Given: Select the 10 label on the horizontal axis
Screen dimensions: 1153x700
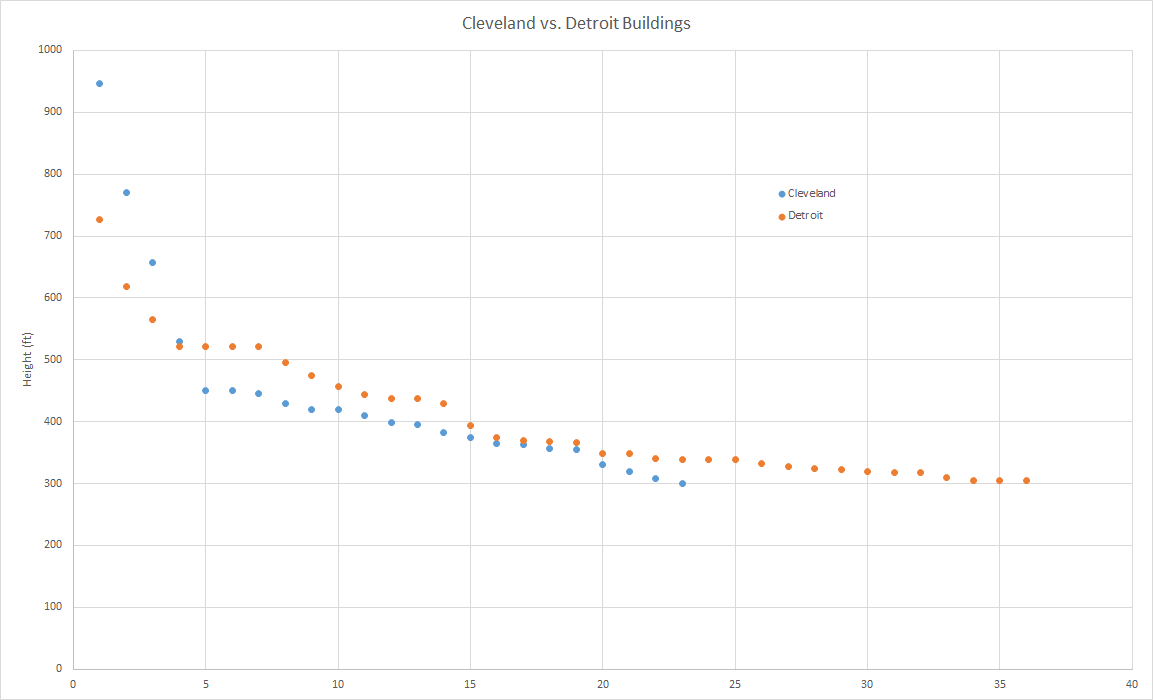Looking at the screenshot, I should coord(338,684).
